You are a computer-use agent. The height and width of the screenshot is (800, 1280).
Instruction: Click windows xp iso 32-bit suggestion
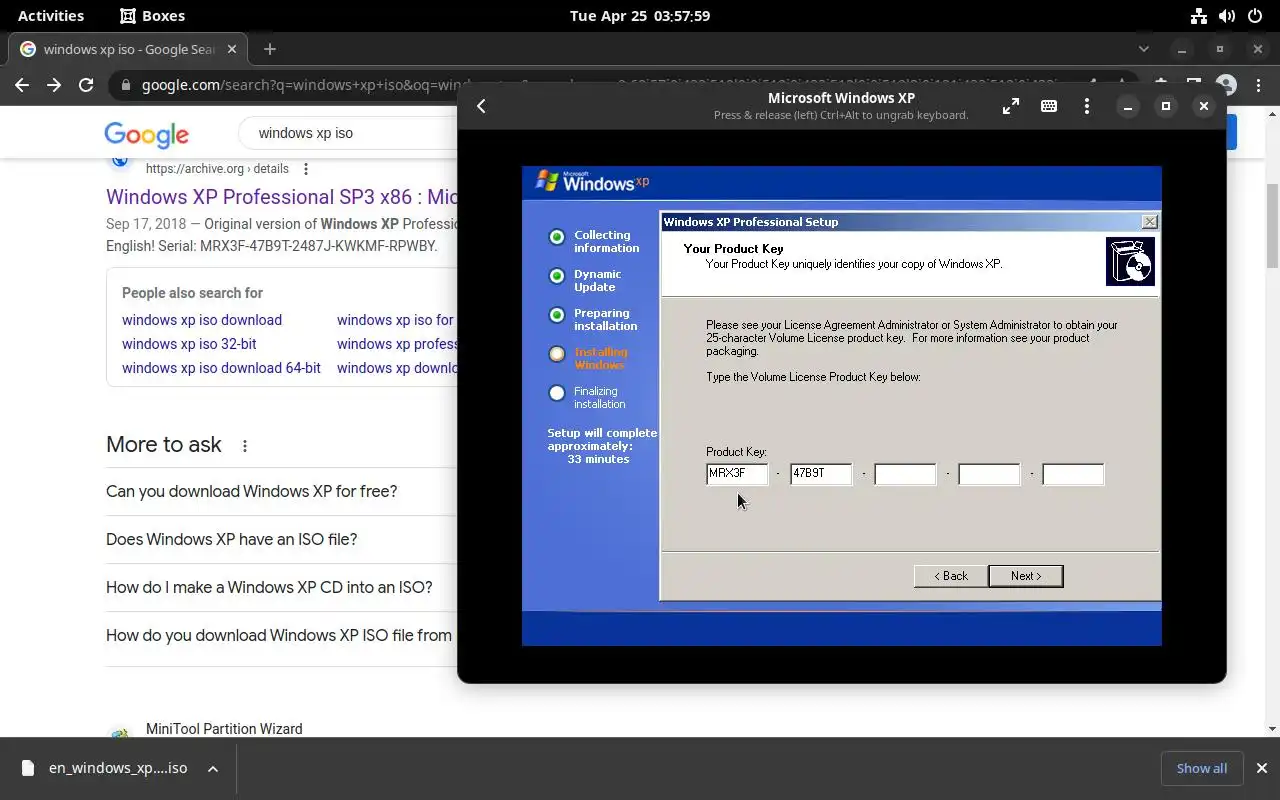coord(189,344)
